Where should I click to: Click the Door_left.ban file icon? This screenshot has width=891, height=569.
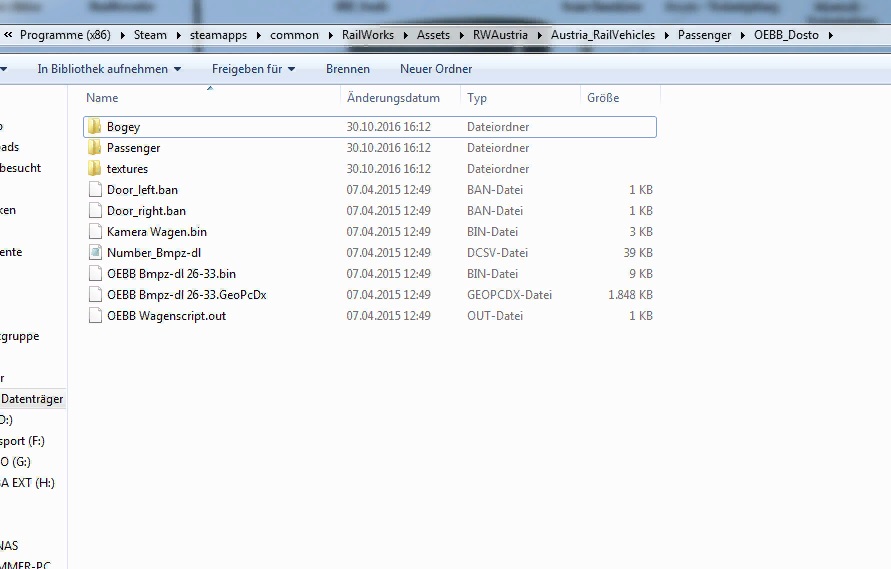pyautogui.click(x=95, y=189)
